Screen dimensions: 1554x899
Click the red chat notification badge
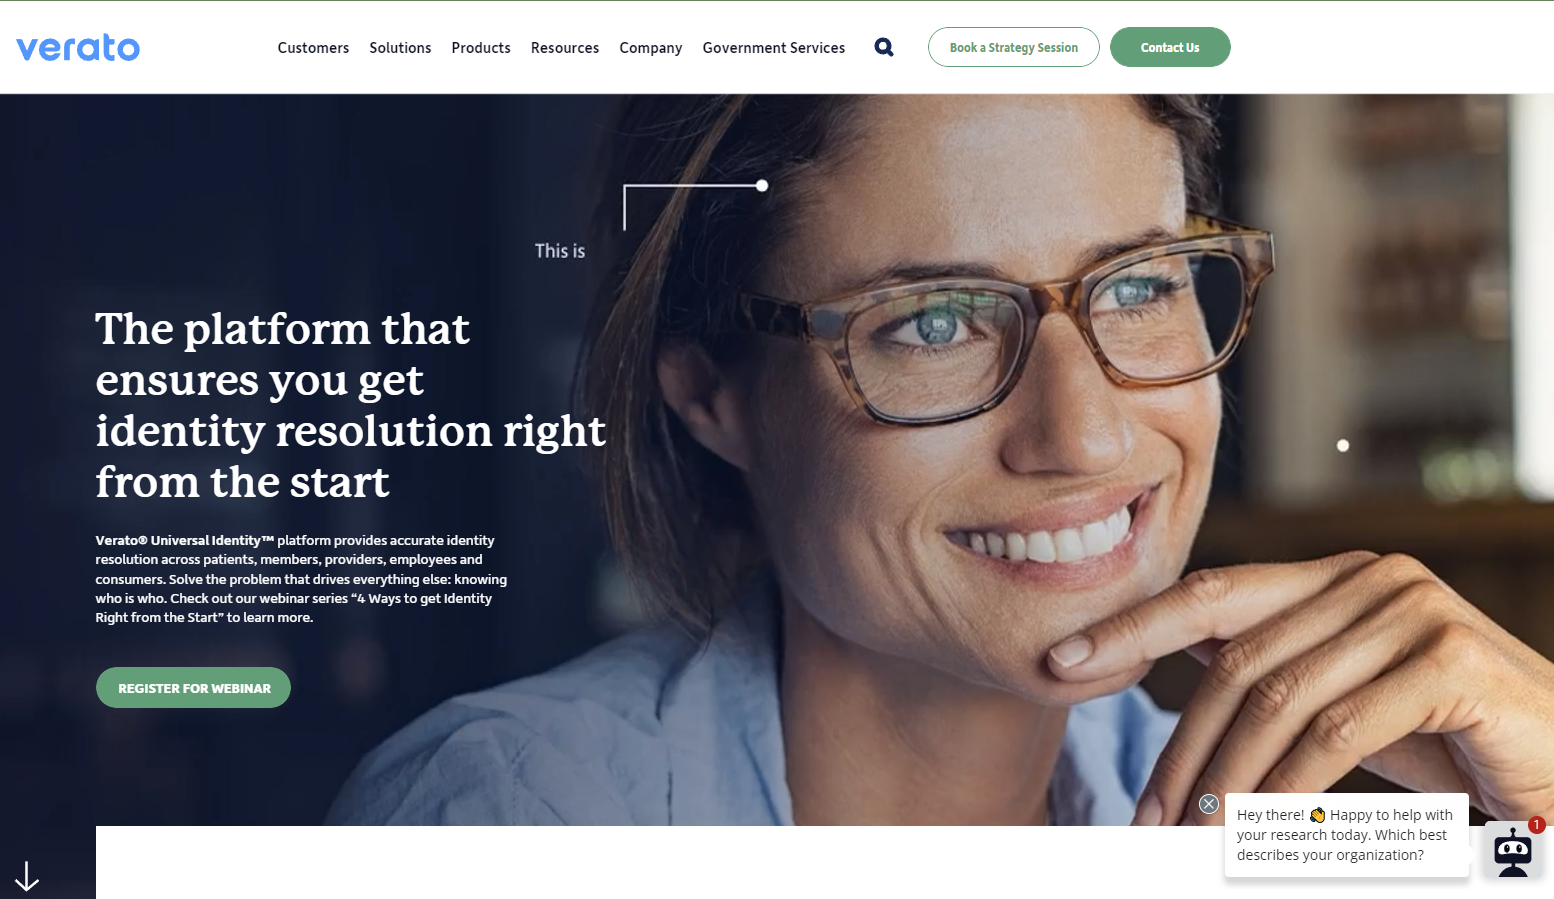tap(1537, 825)
